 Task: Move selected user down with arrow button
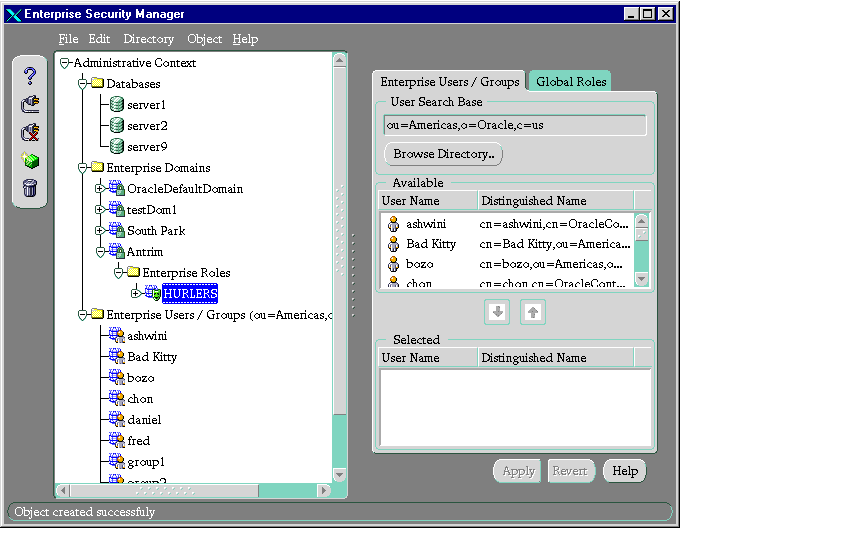pos(498,312)
